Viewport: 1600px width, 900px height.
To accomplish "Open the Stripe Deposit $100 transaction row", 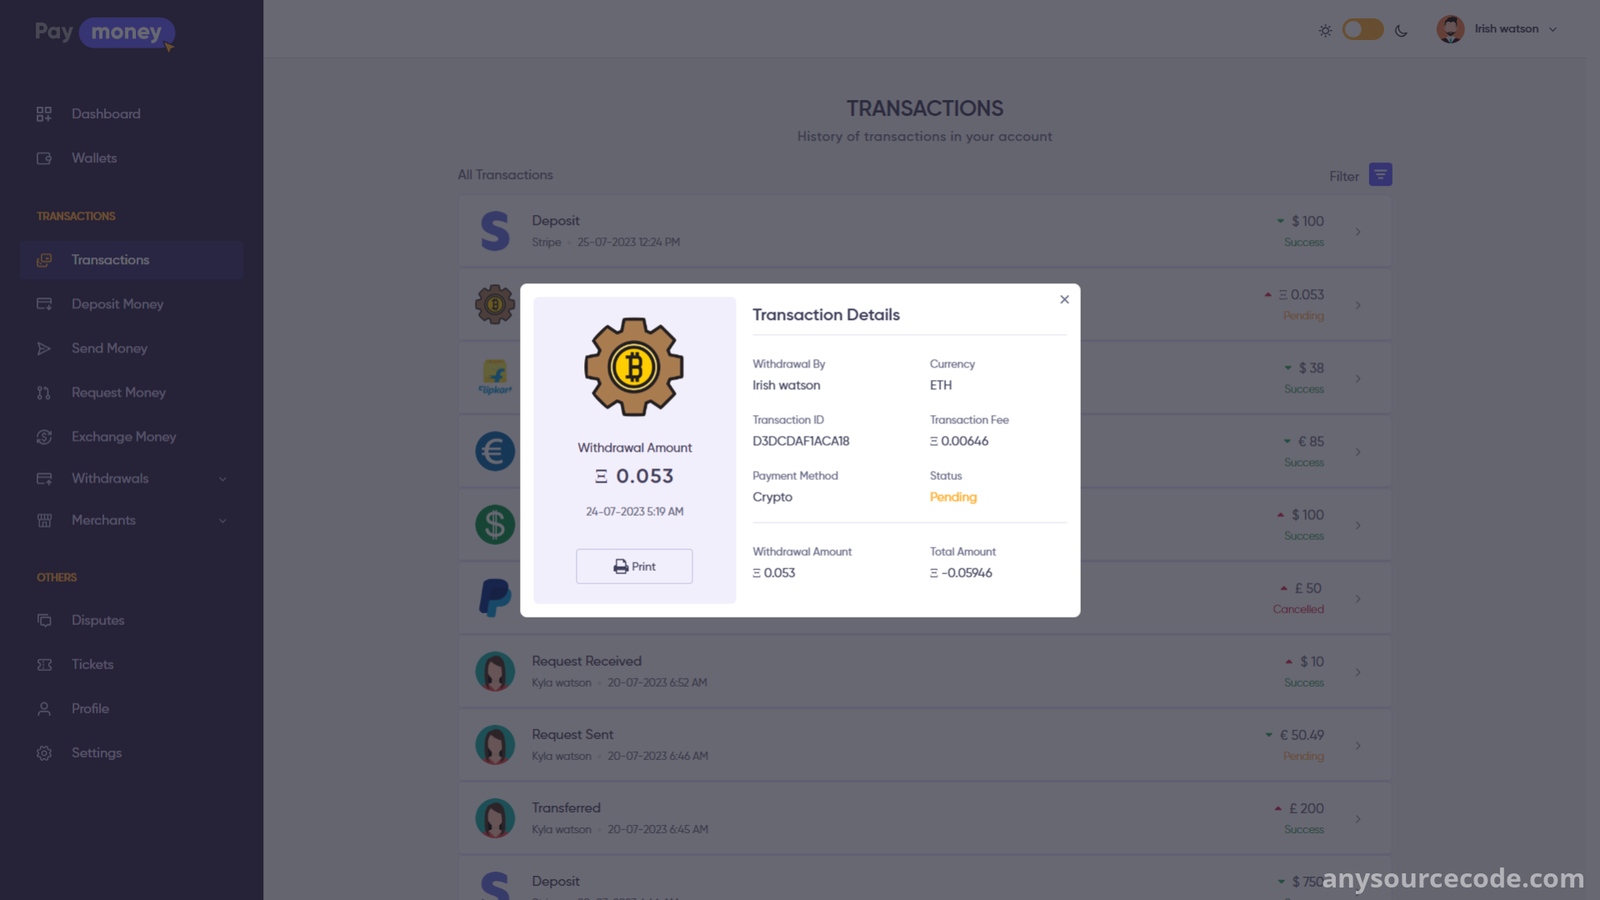I will 924,231.
